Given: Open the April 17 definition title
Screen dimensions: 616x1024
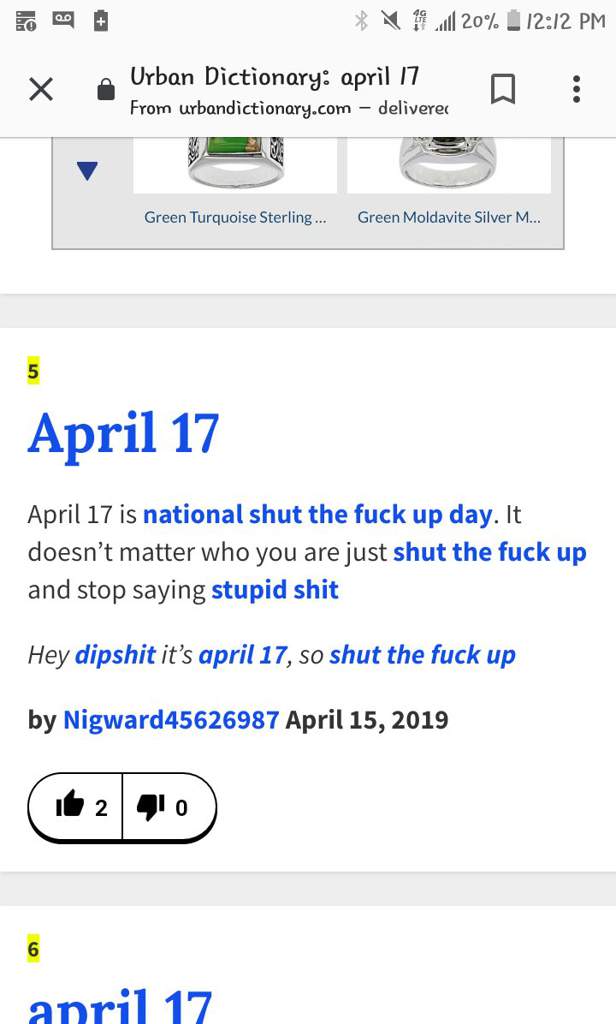Looking at the screenshot, I should [123, 434].
